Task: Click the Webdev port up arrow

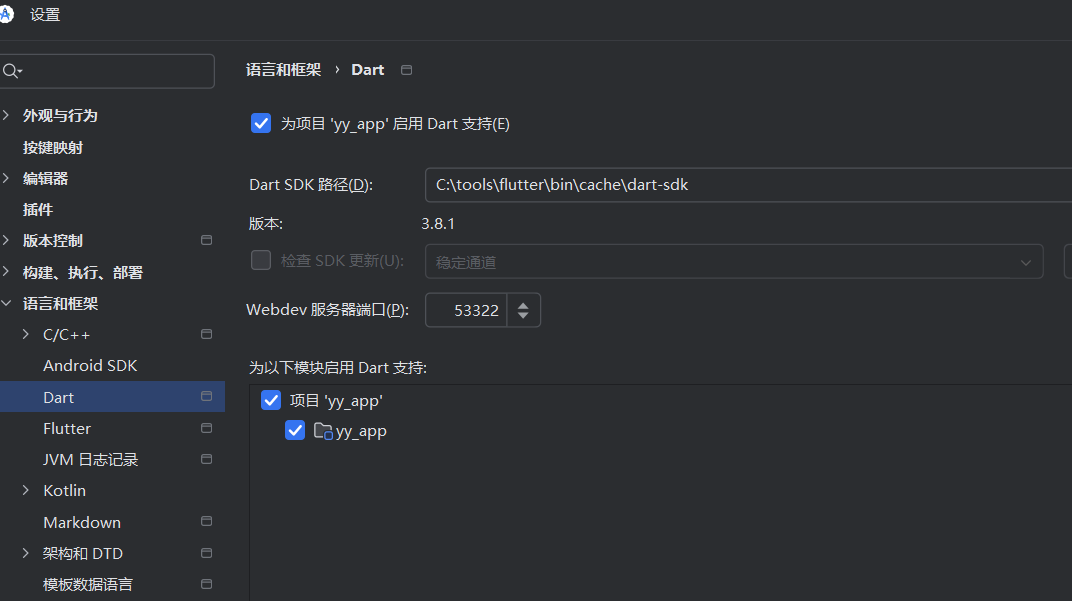Action: 523,303
